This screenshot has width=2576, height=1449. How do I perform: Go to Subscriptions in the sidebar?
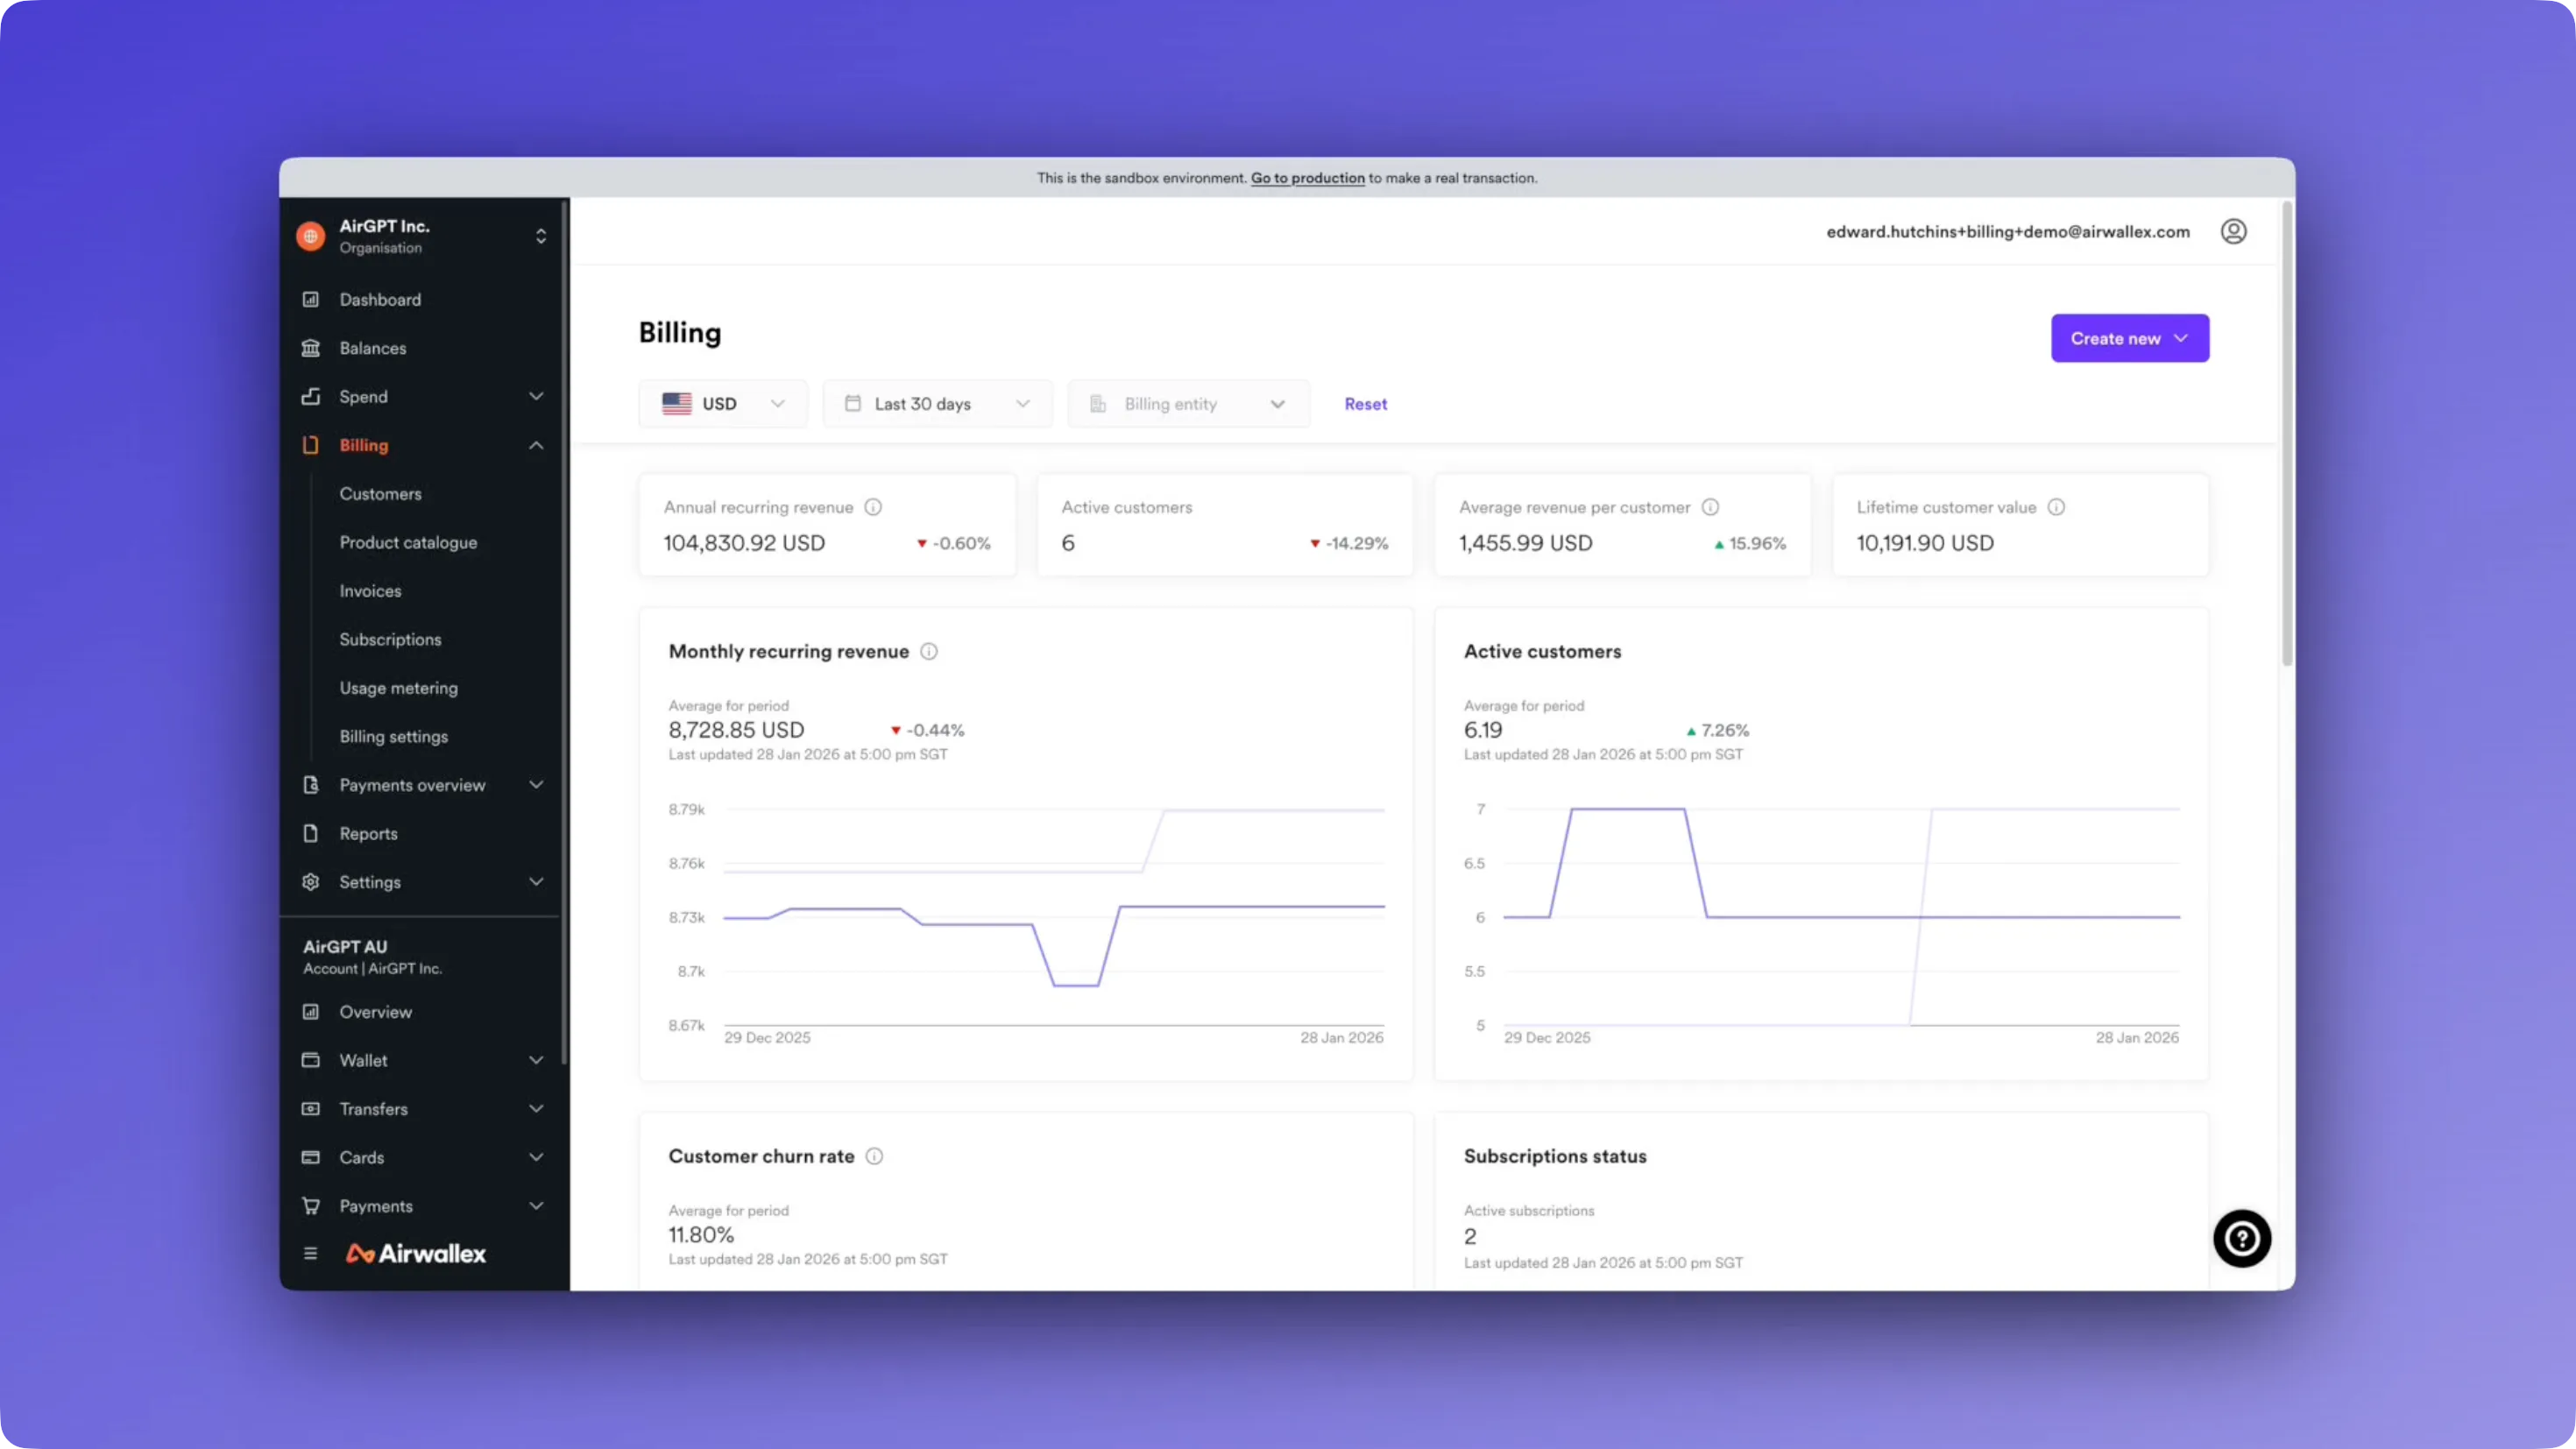pos(390,639)
